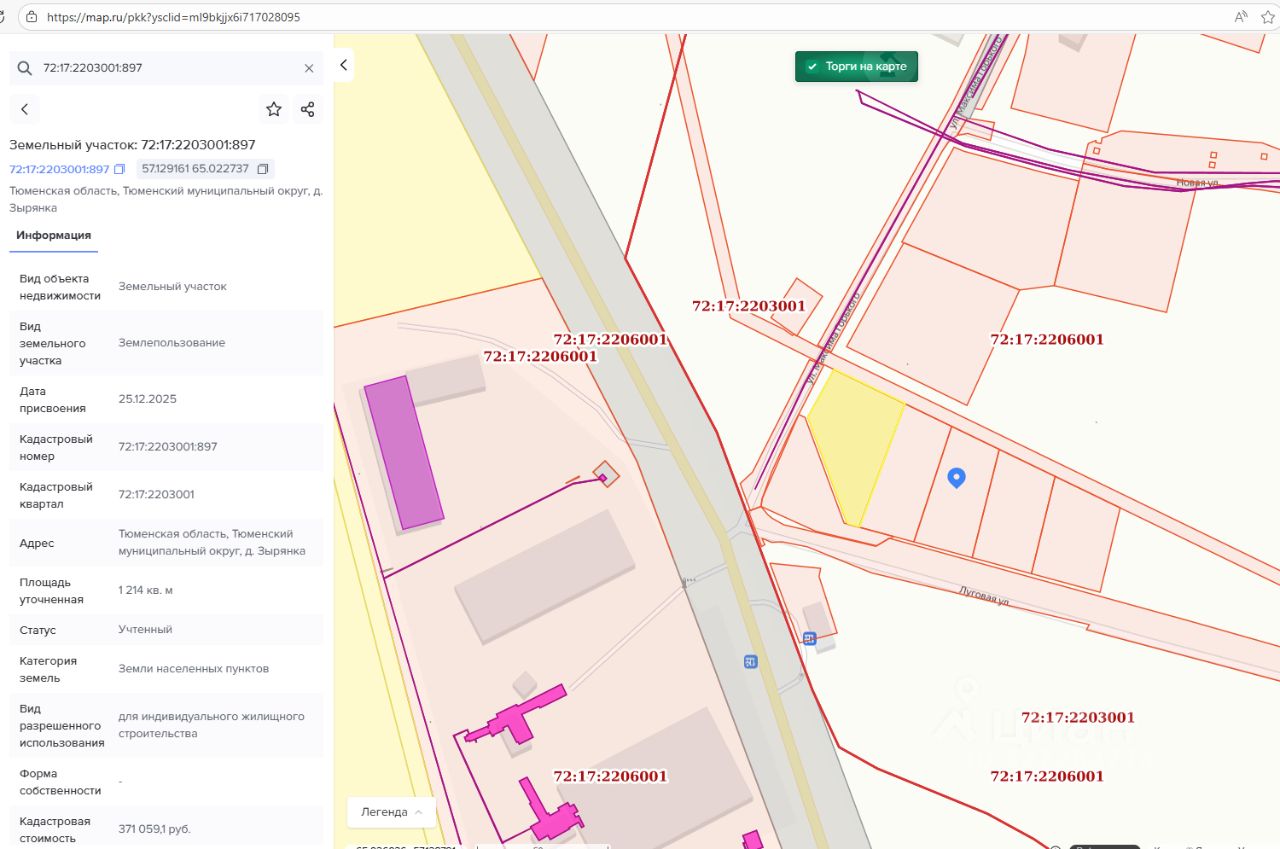Screen dimensions: 1280x849
Task: Click the magnifier icon in the search box
Action: click(x=24, y=68)
